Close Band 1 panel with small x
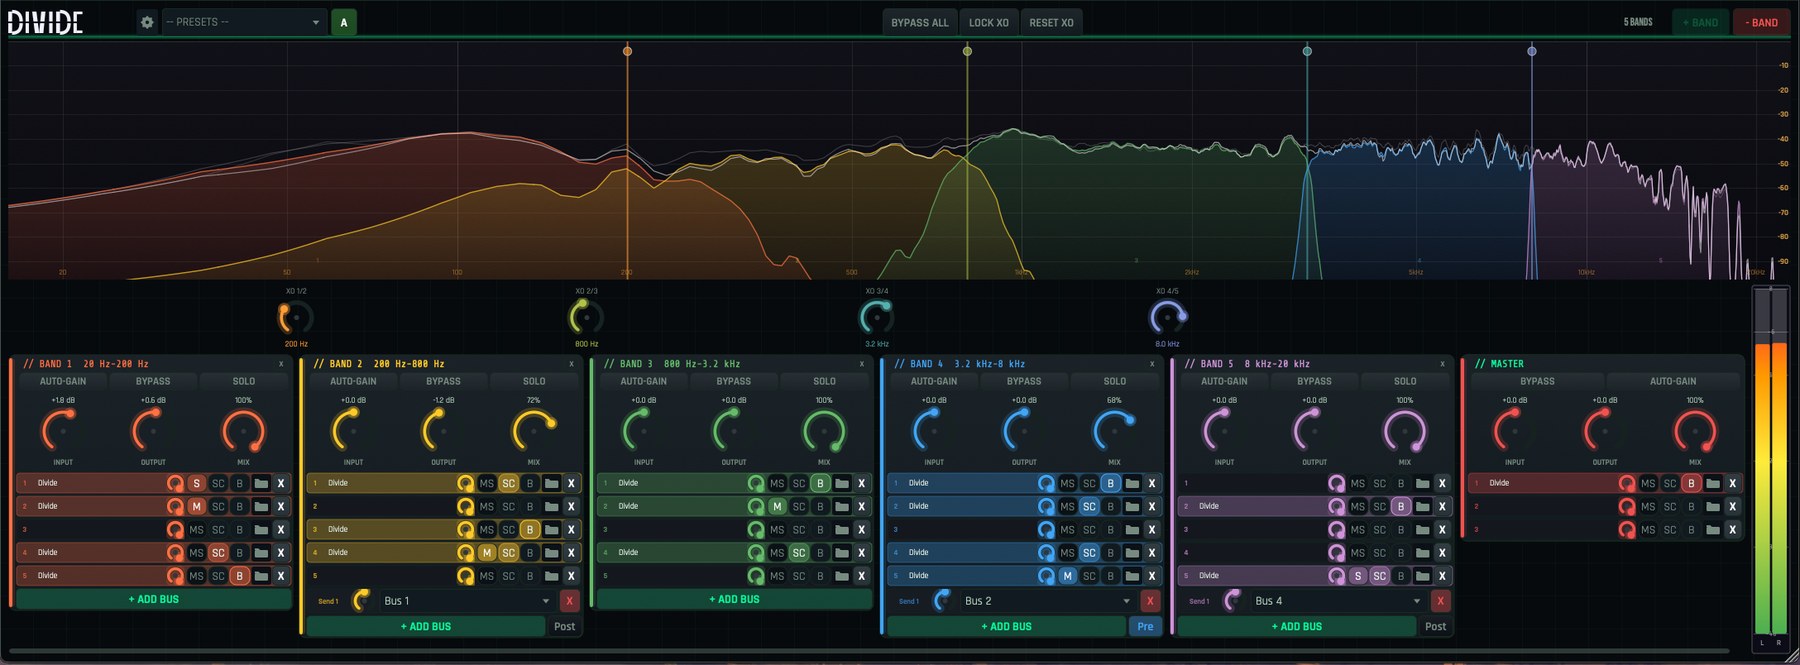 click(281, 364)
